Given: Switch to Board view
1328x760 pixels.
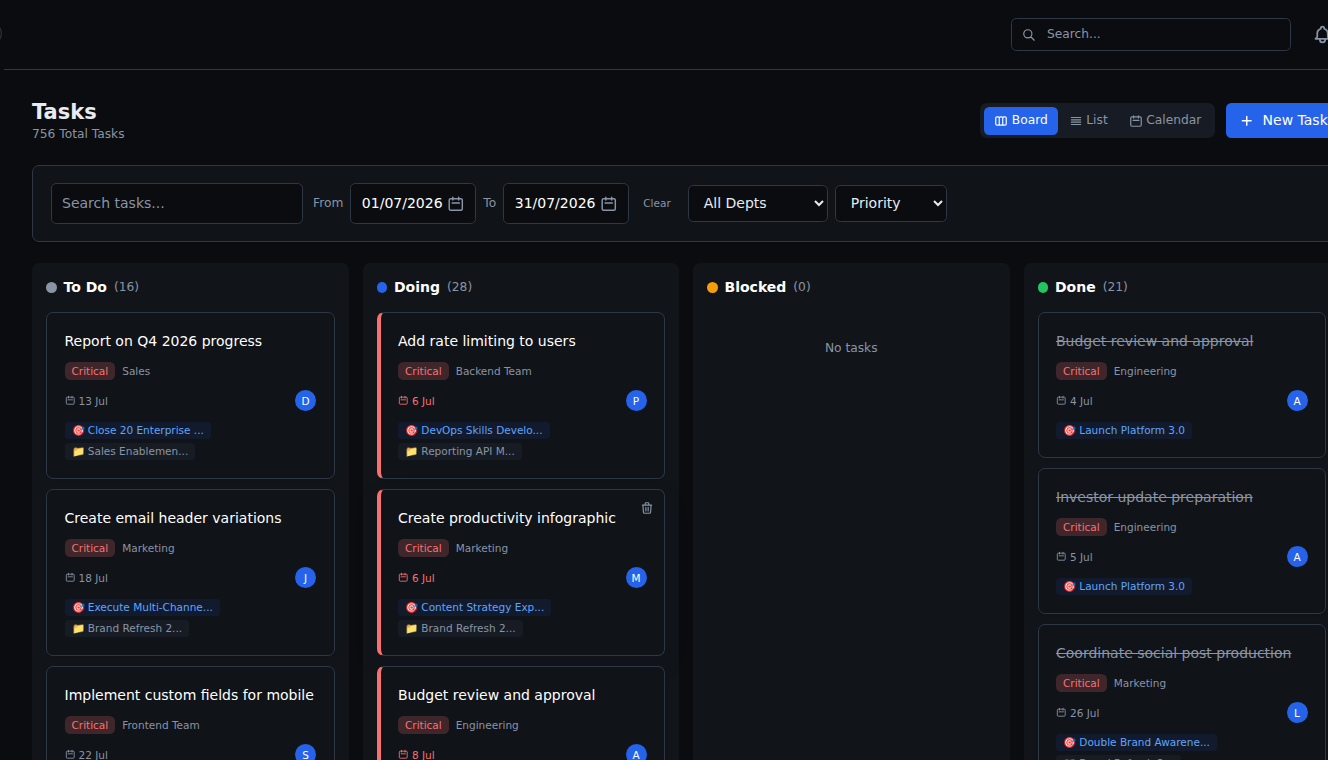Looking at the screenshot, I should point(1021,120).
